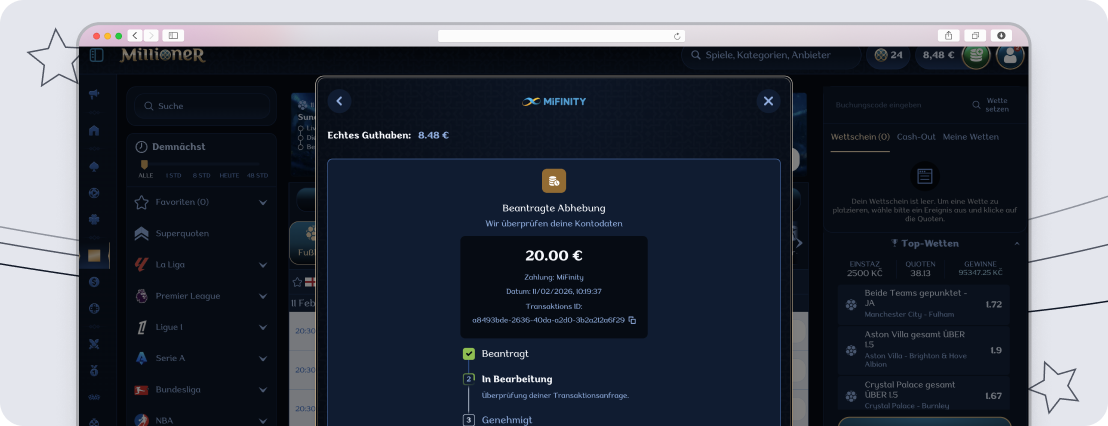1108x426 pixels.
Task: Switch to the Meine Wetten tab
Action: 971,137
